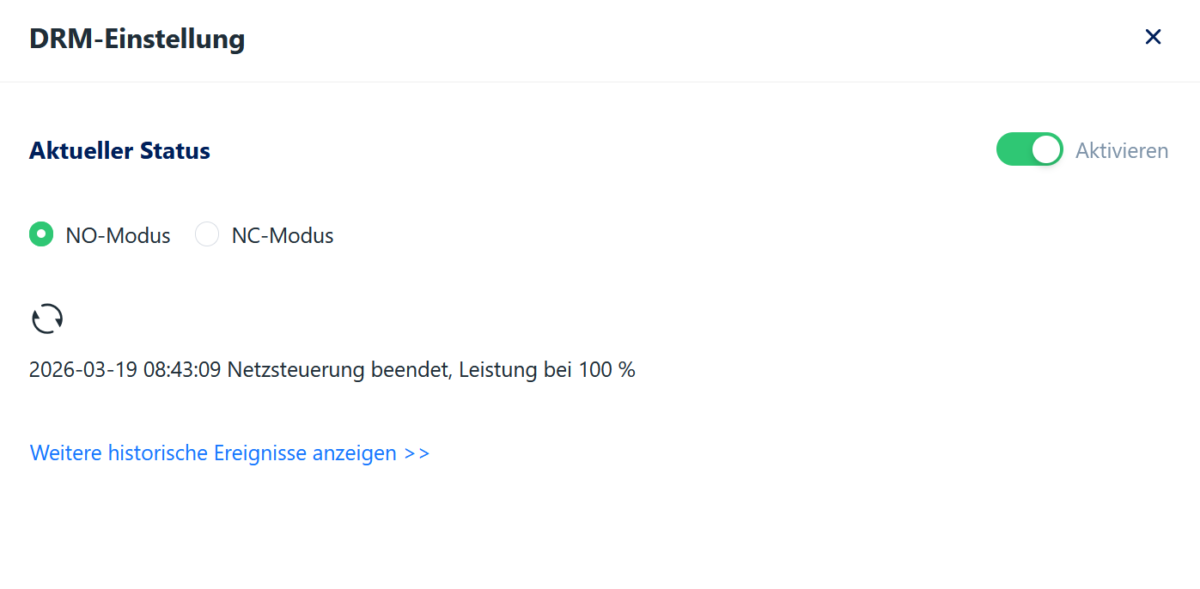Click the DRM-Einstellung title
Viewport: 1200px width, 589px height.
[x=136, y=39]
